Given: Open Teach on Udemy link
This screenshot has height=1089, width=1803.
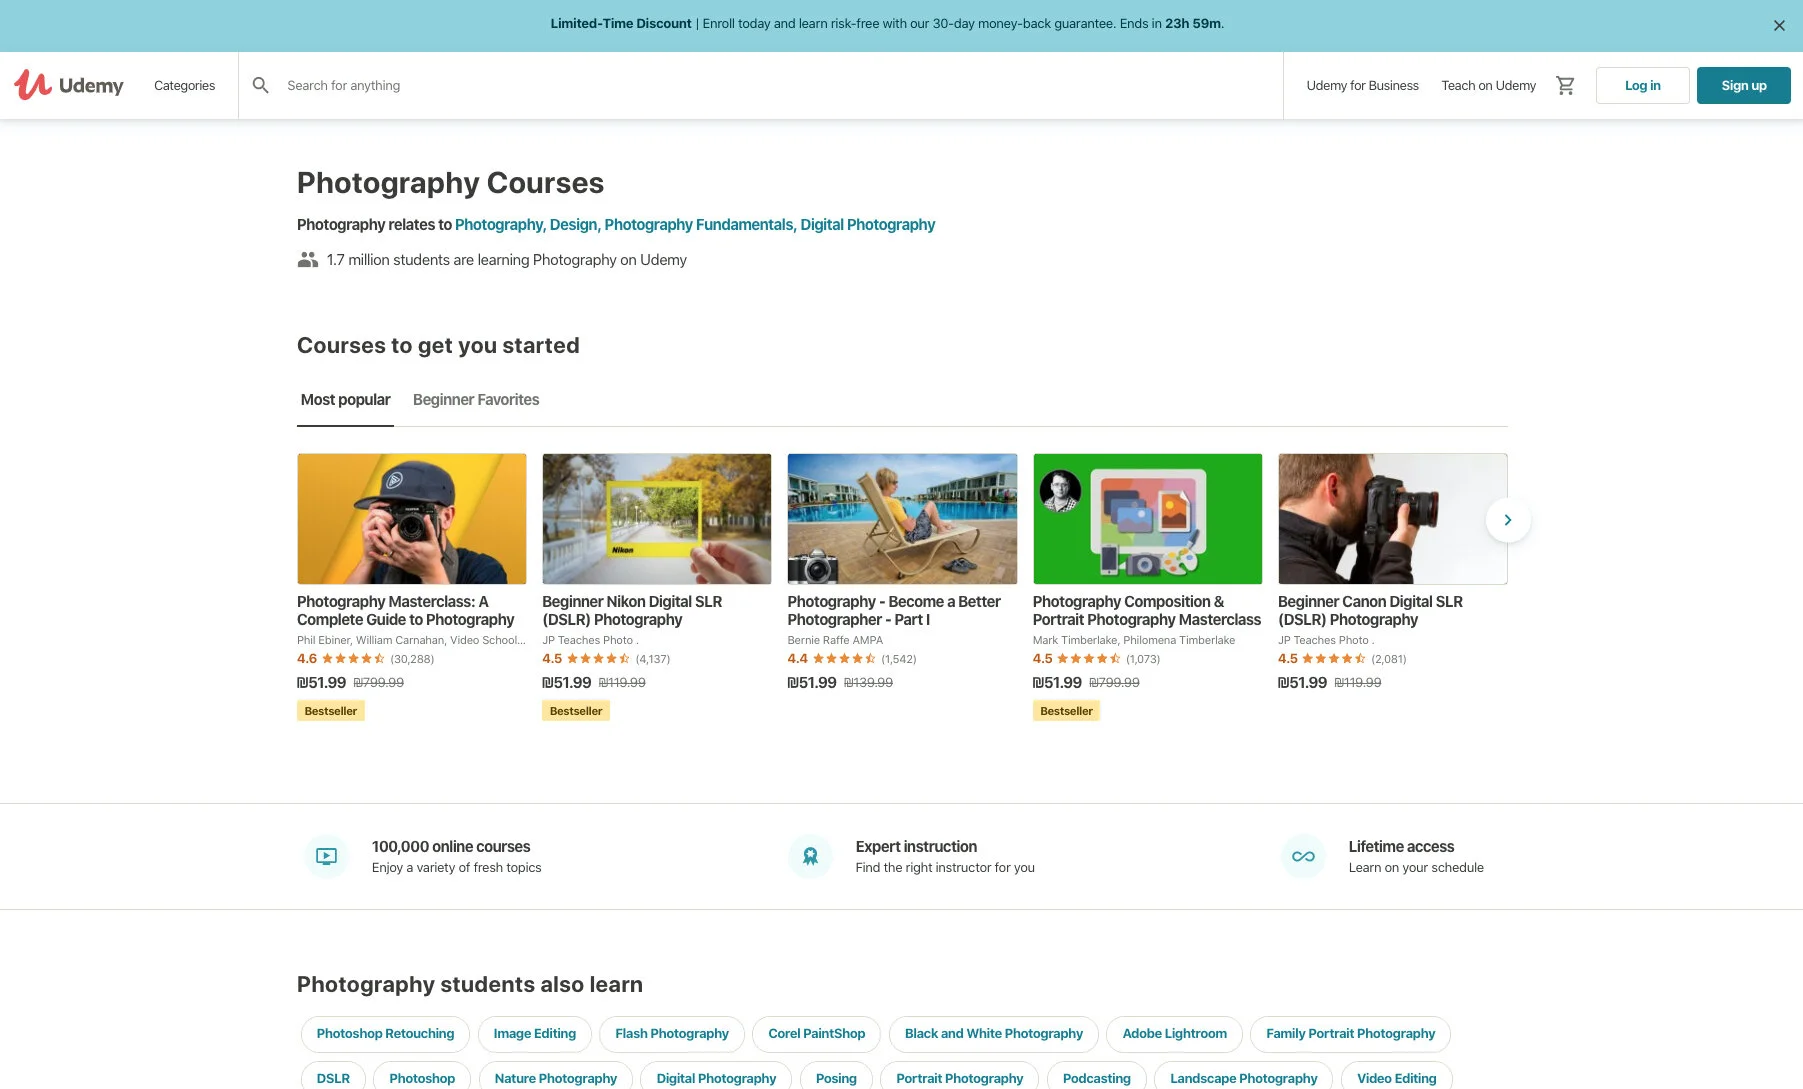Looking at the screenshot, I should coord(1488,85).
